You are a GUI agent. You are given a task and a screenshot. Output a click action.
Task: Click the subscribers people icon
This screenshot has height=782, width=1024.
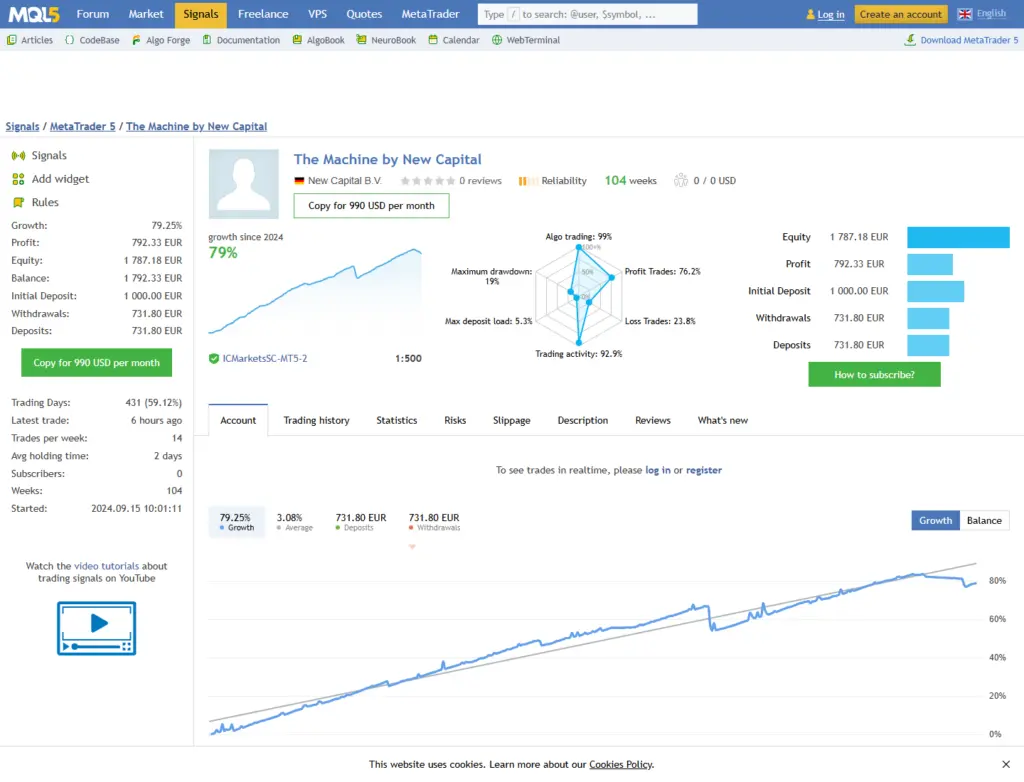(x=680, y=180)
